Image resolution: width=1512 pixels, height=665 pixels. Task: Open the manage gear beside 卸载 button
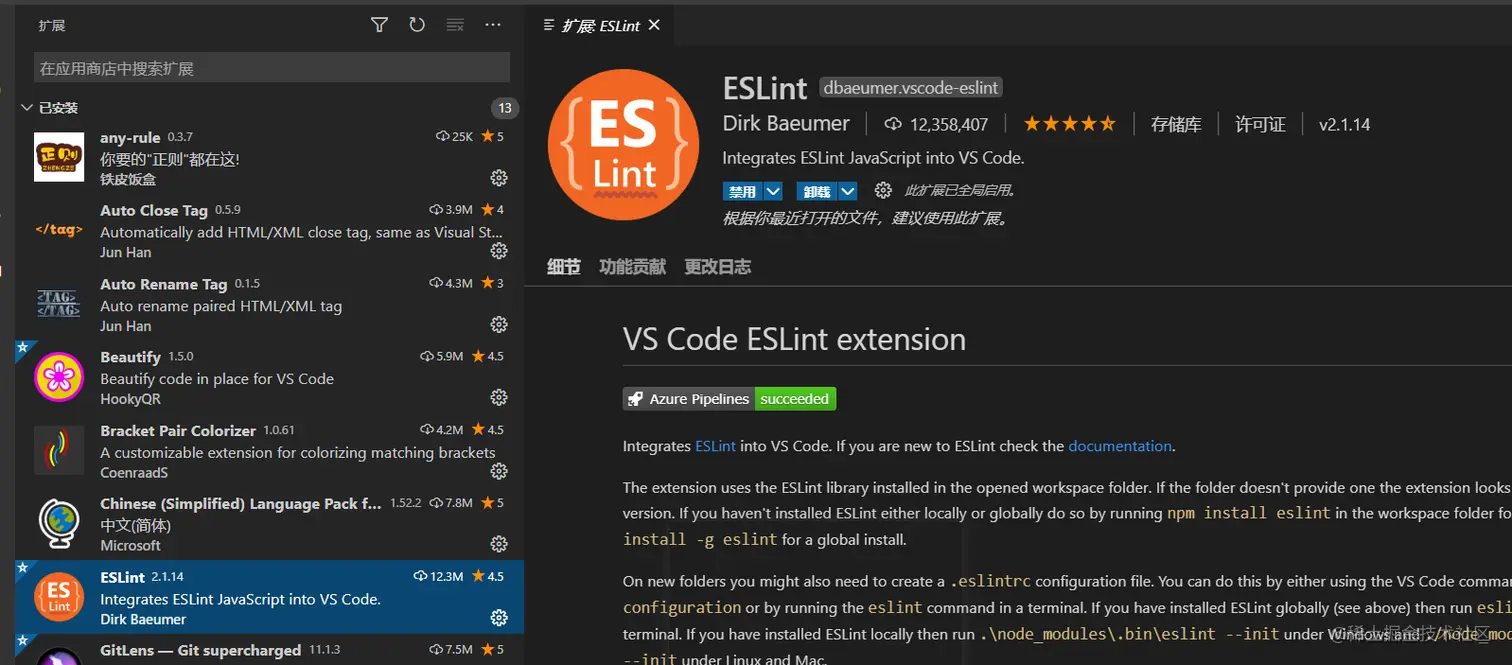882,190
